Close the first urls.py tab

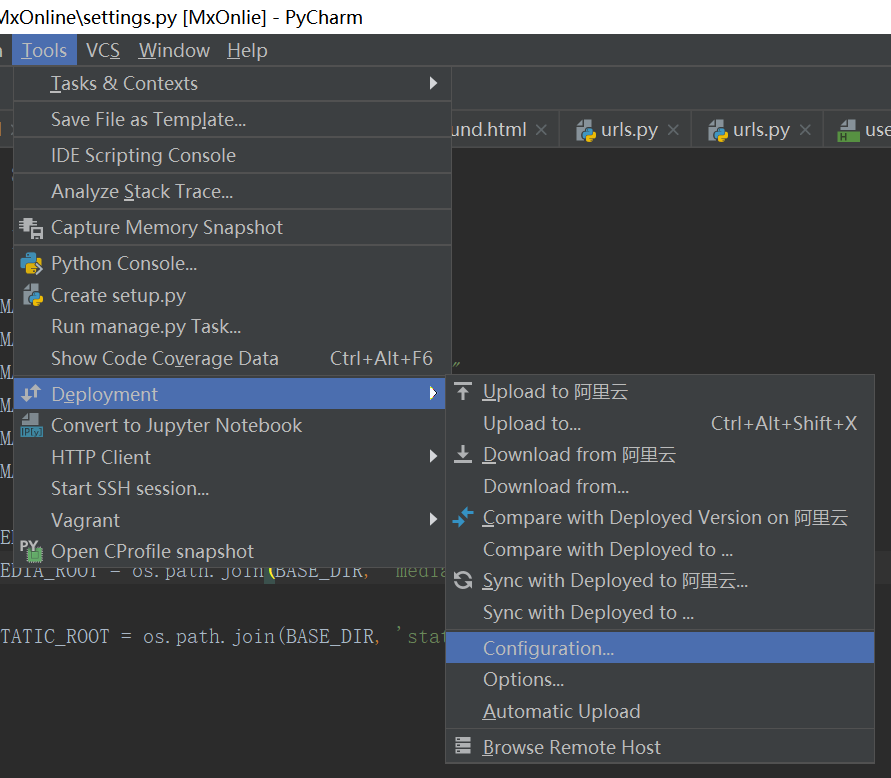pyautogui.click(x=673, y=130)
